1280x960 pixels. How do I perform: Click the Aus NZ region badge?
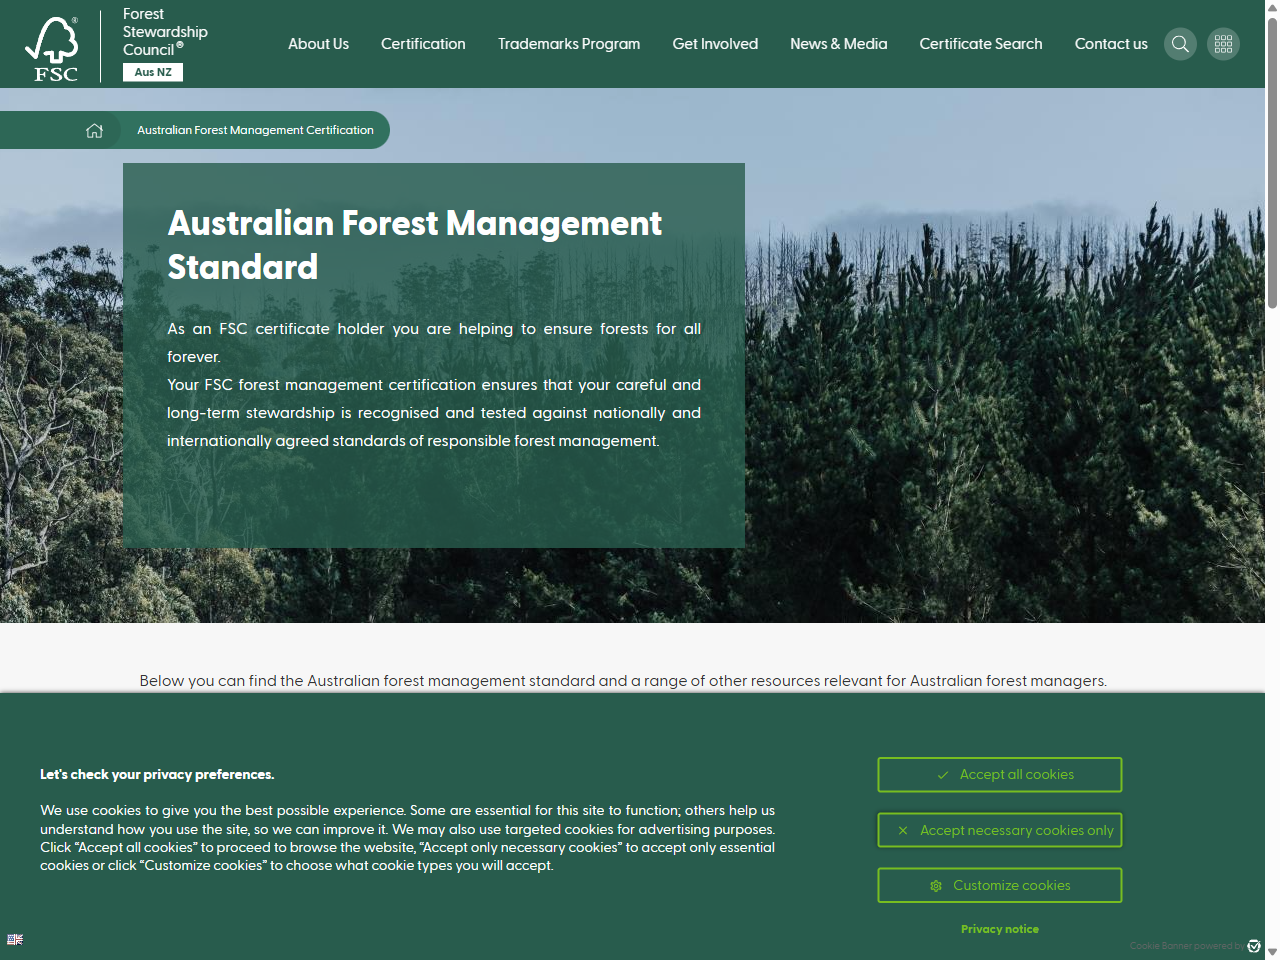click(x=153, y=72)
